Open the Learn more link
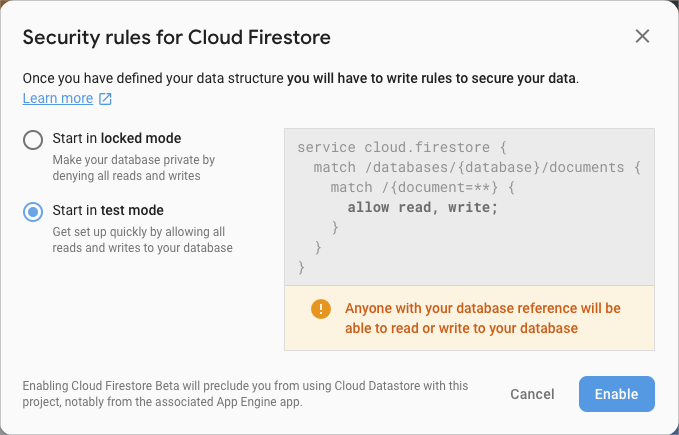679x435 pixels. pos(58,98)
